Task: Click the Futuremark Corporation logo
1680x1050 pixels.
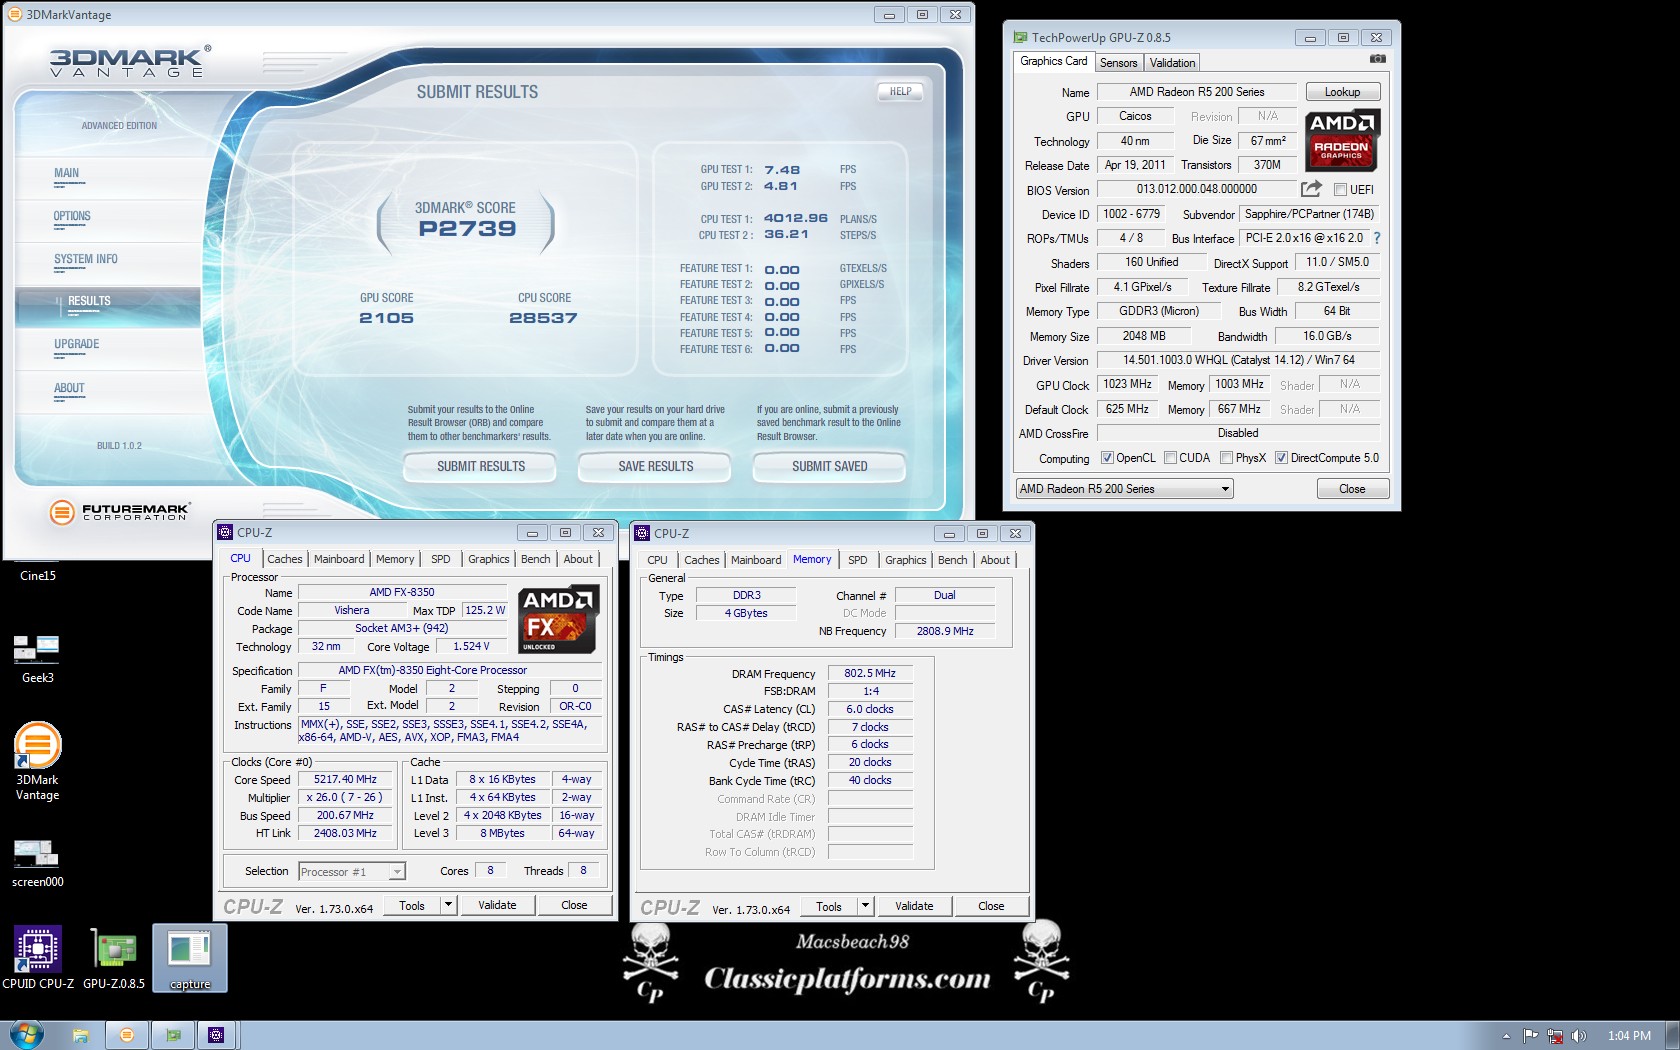Action: (119, 512)
